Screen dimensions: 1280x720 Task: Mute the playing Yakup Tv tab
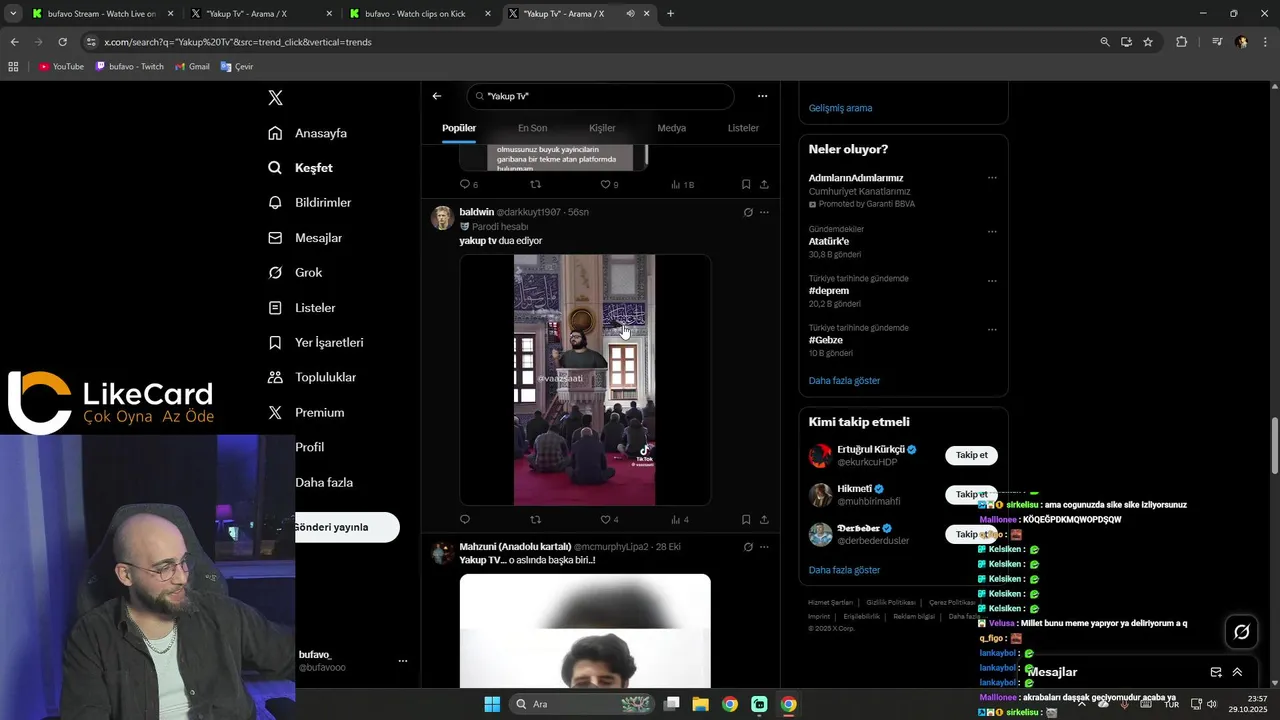(x=630, y=14)
